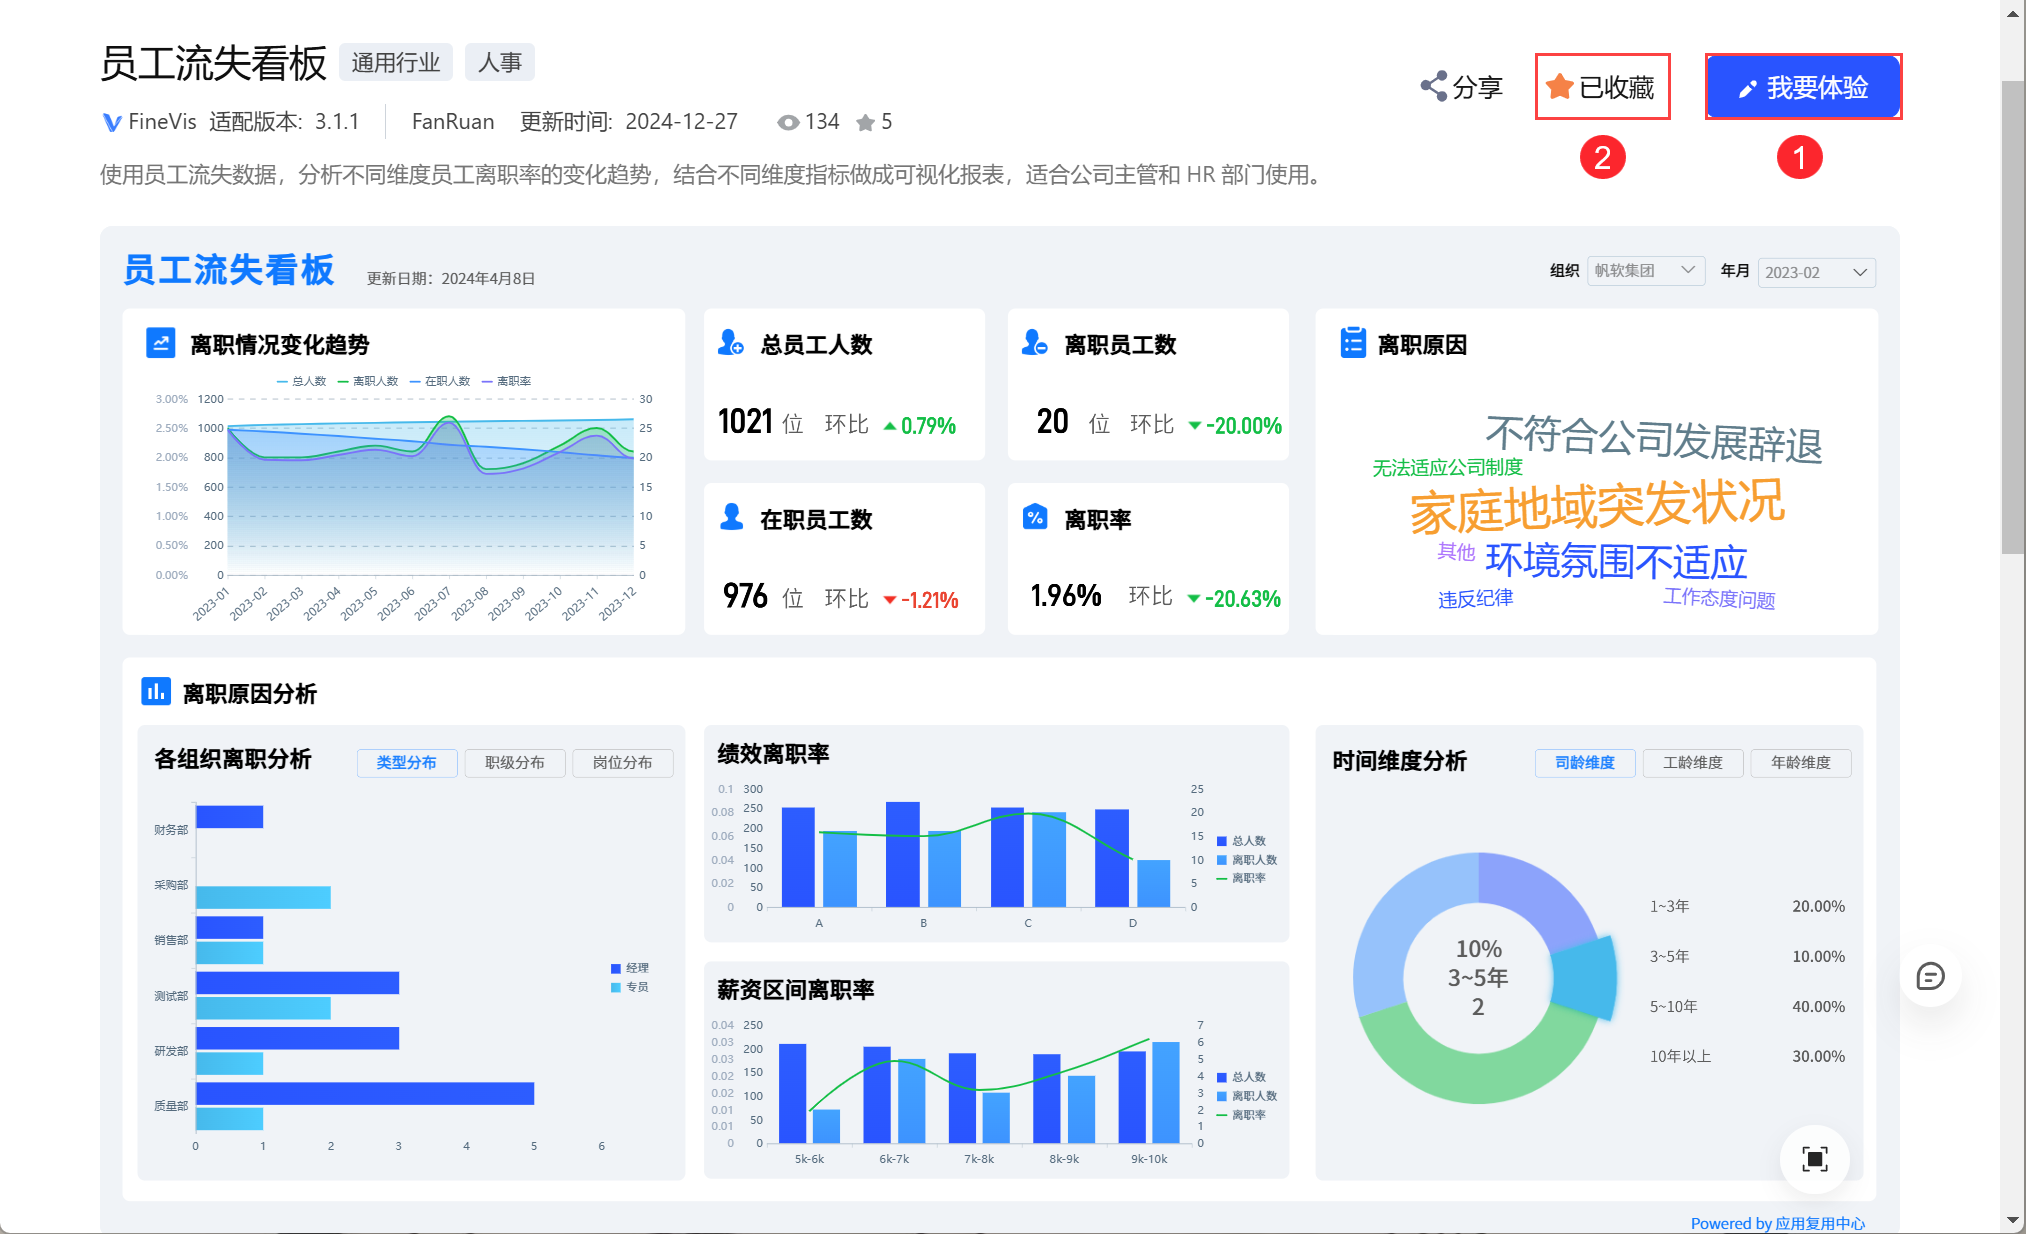Switch to the 职级分布 tab
Viewport: 2026px width, 1234px height.
(x=514, y=763)
